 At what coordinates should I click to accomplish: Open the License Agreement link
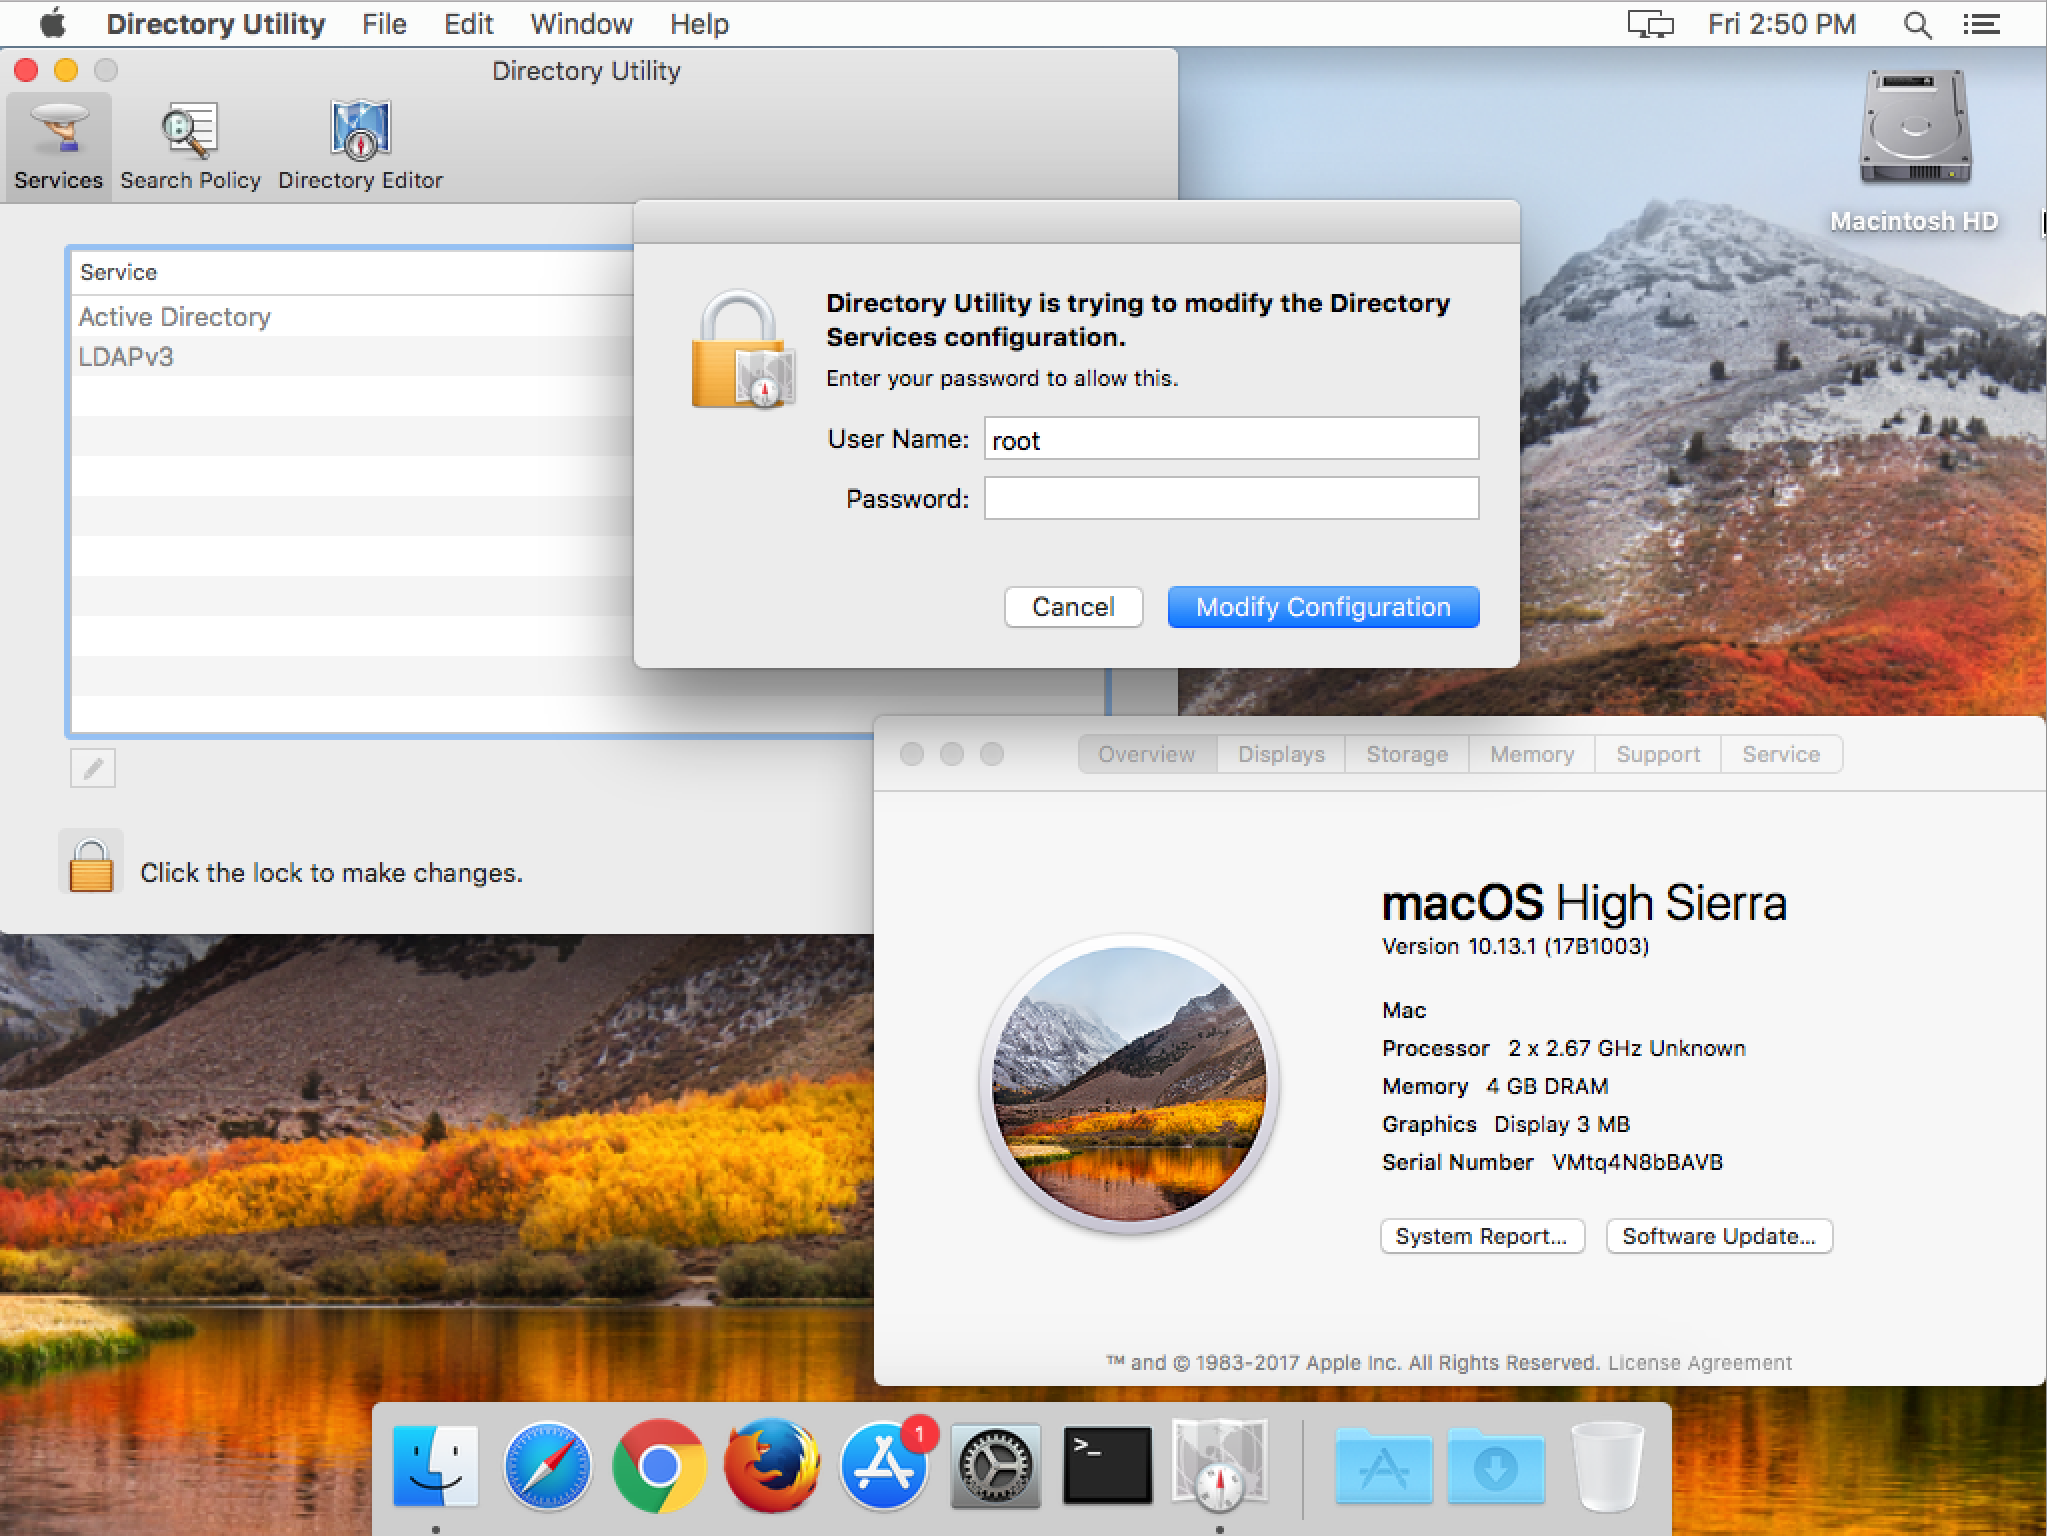click(1699, 1362)
